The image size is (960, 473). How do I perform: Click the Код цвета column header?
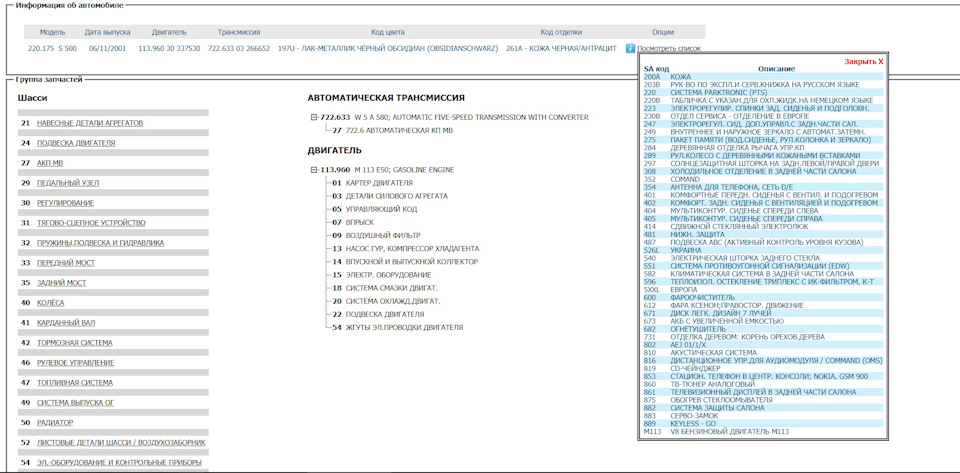[388, 32]
